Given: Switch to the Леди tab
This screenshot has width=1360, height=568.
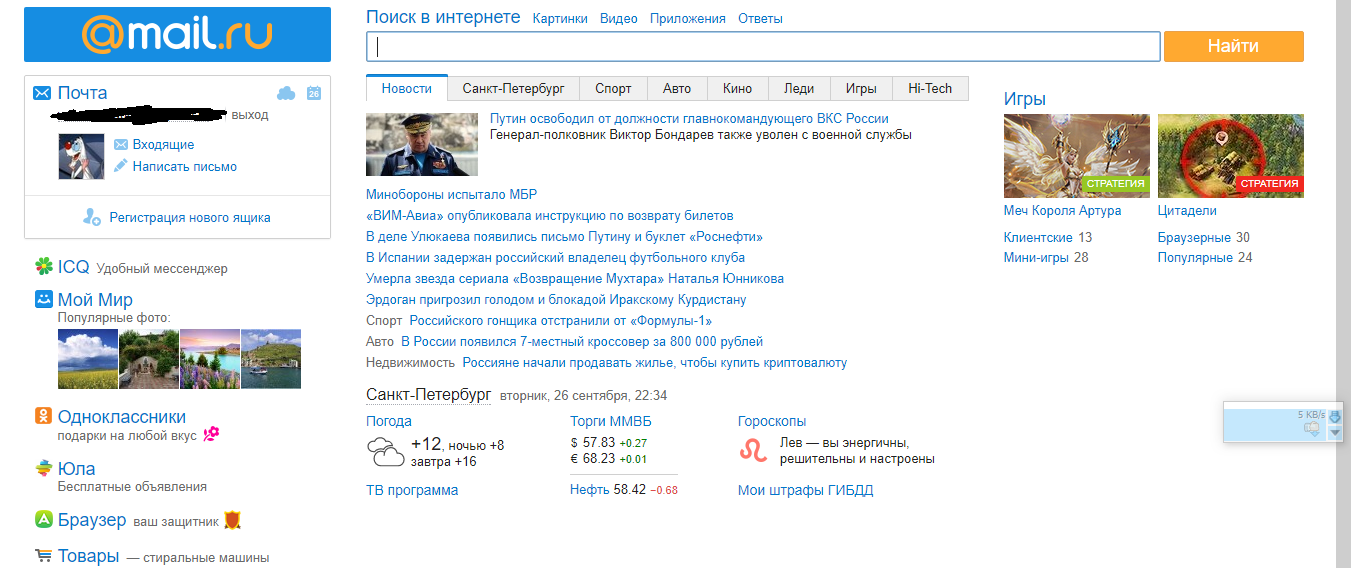Looking at the screenshot, I should pyautogui.click(x=799, y=88).
